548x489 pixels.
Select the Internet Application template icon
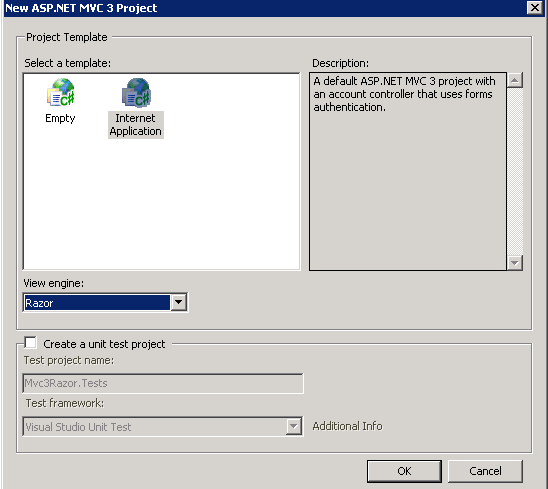[x=136, y=92]
